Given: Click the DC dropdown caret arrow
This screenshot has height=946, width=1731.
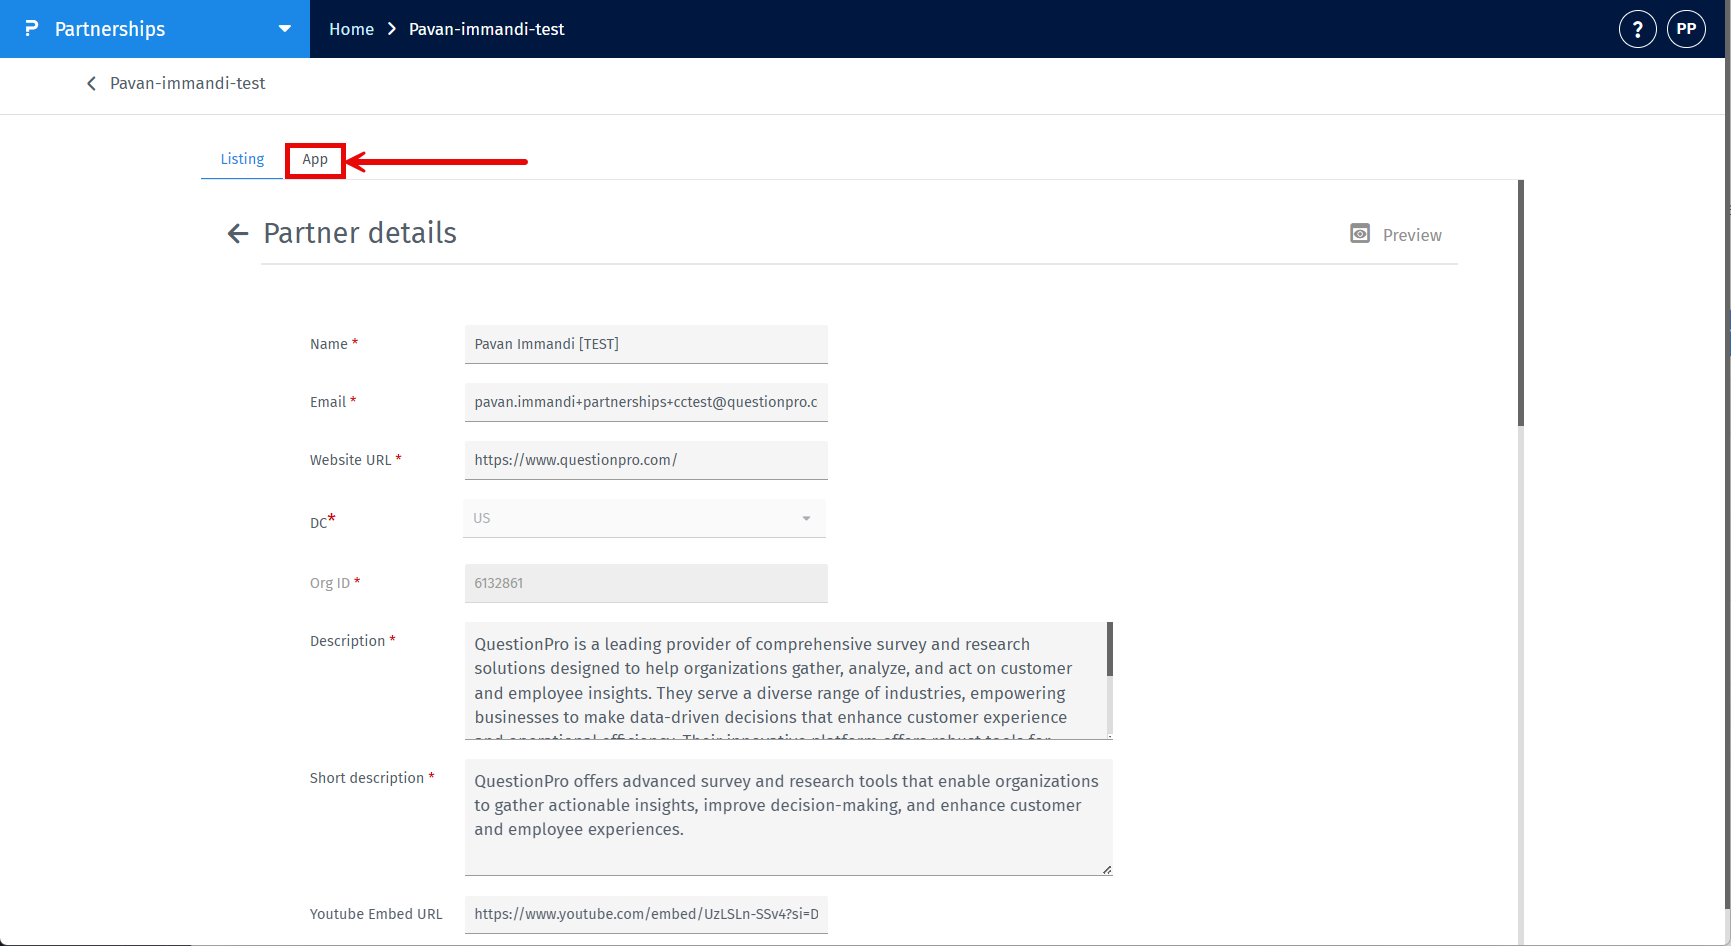Looking at the screenshot, I should click(806, 518).
